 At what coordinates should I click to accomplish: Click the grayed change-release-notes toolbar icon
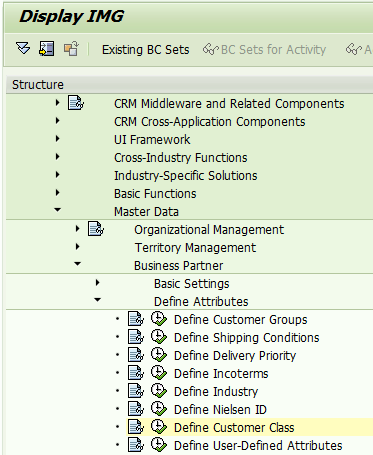[71, 49]
